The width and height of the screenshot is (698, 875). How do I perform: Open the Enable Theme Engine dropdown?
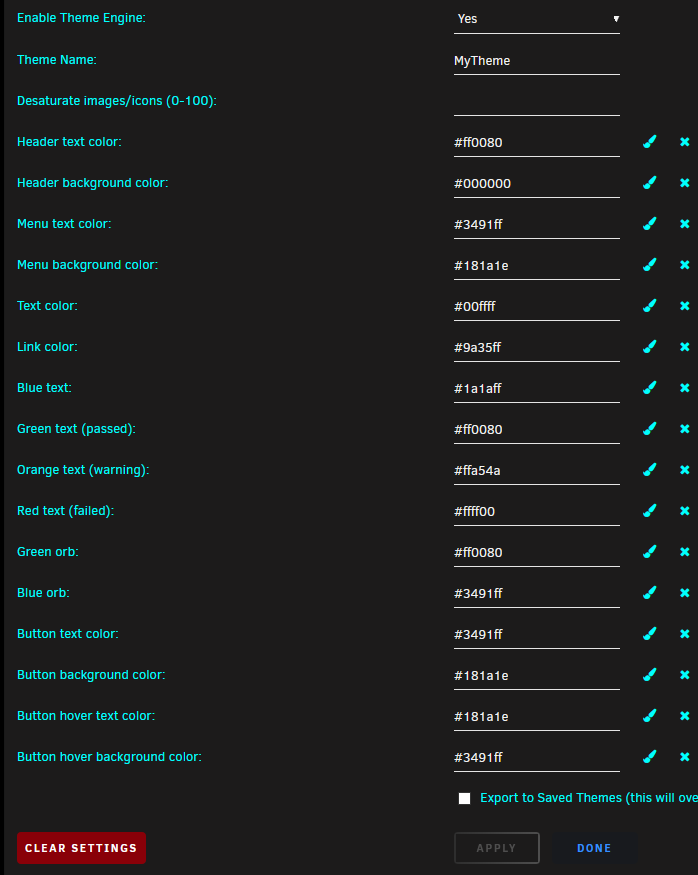click(537, 19)
